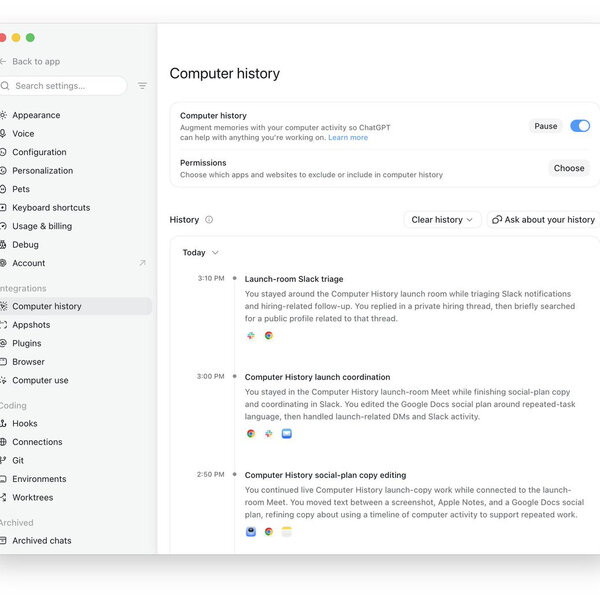The height and width of the screenshot is (600, 600).
Task: Click the settings filter icon beside search
Action: coord(142,86)
